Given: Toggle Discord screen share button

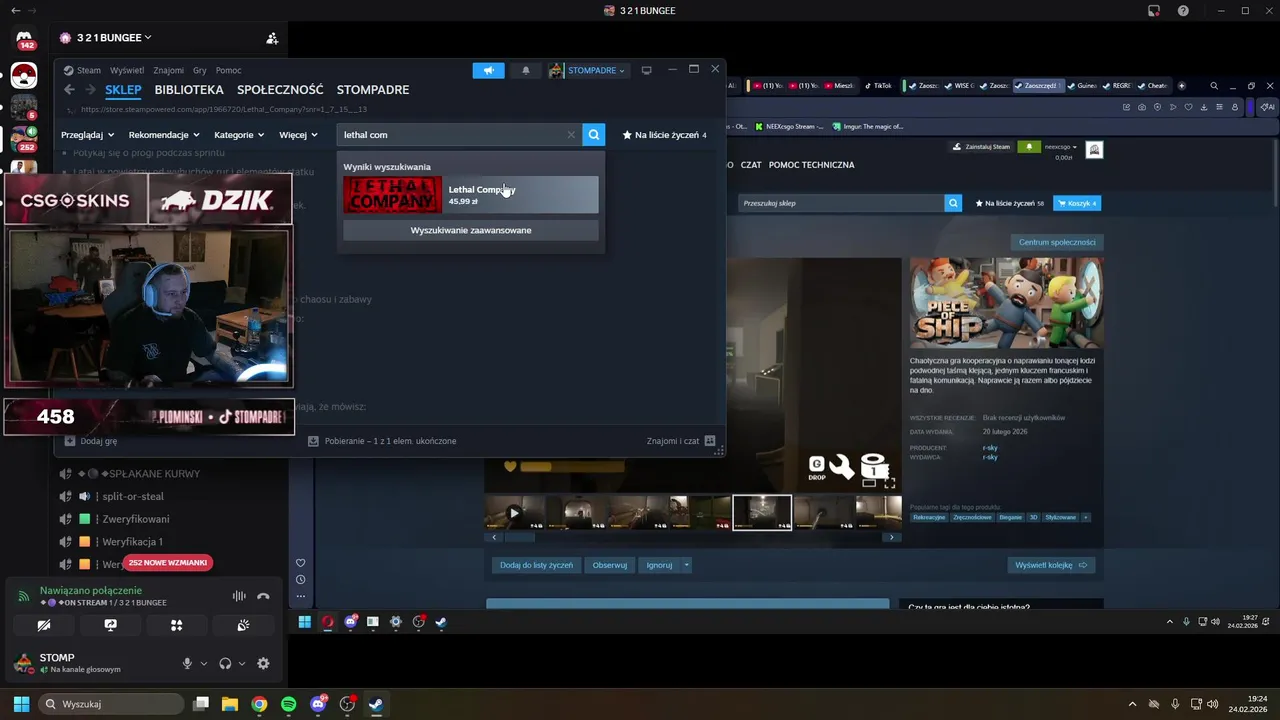Looking at the screenshot, I should [110, 625].
